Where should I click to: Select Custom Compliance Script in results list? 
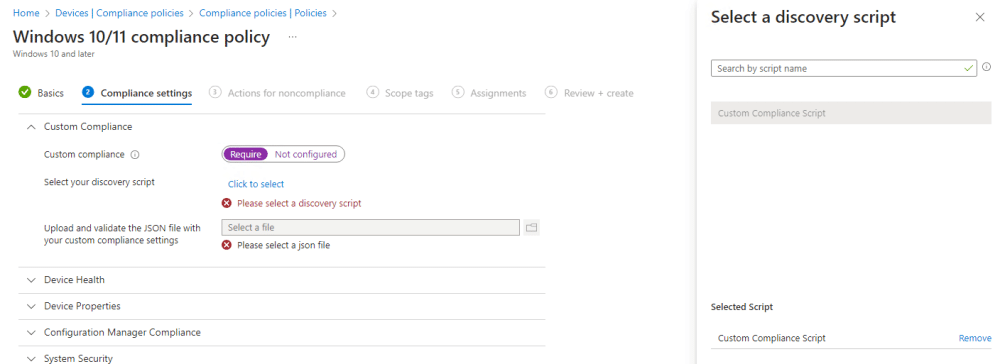point(851,113)
